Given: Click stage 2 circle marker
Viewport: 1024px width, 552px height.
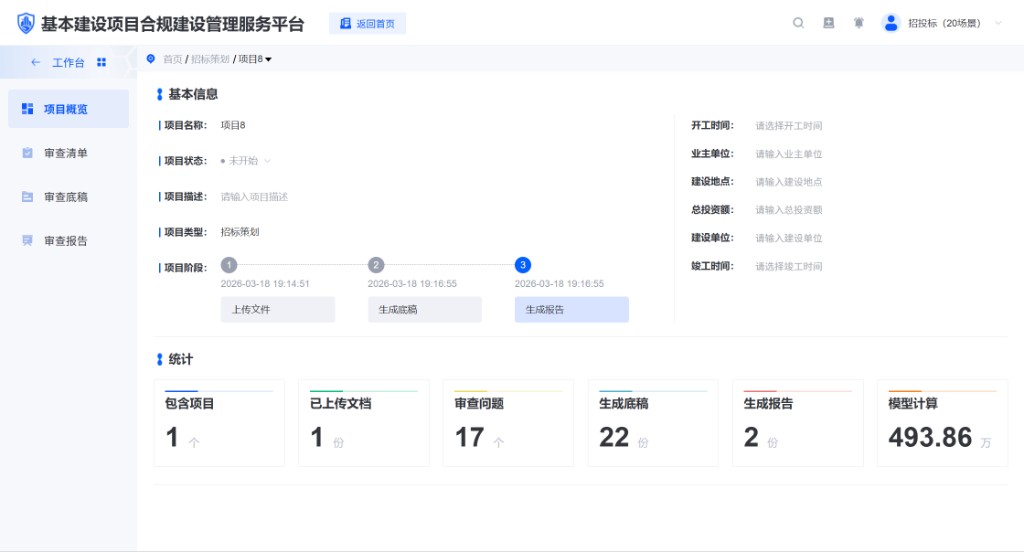Looking at the screenshot, I should 376,265.
